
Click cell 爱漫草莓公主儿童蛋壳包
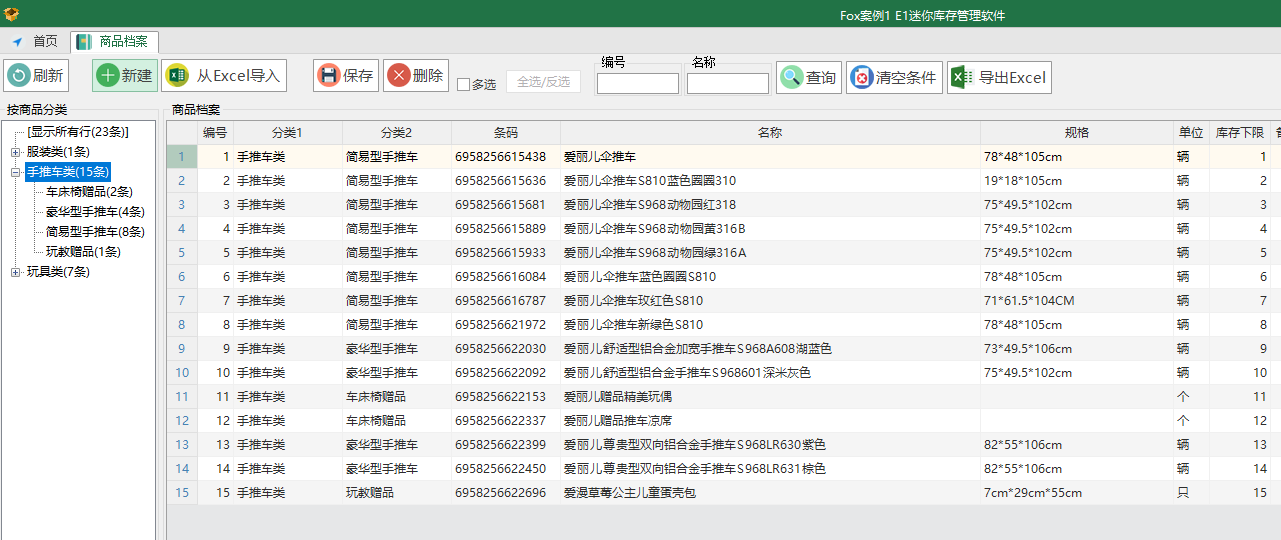770,493
